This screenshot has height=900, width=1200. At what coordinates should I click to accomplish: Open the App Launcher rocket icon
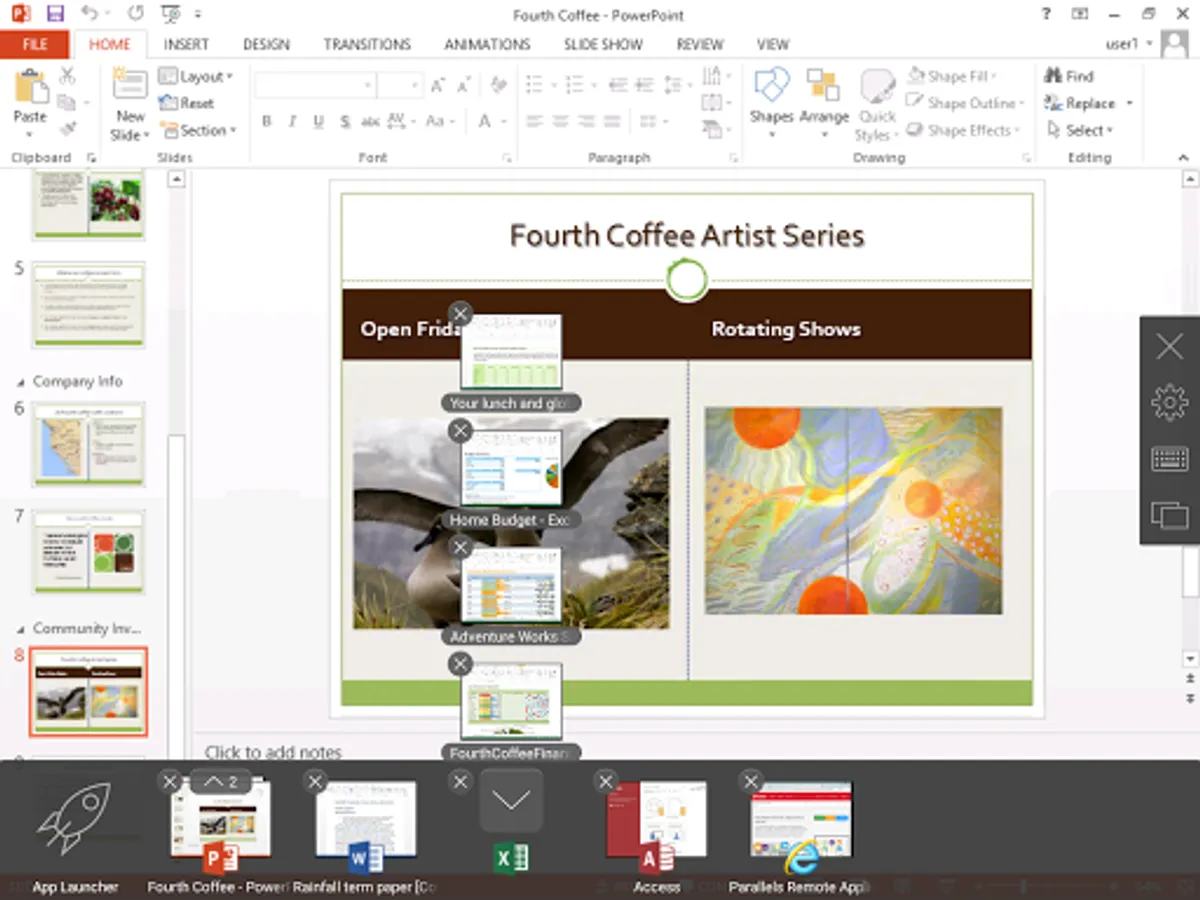pos(74,818)
